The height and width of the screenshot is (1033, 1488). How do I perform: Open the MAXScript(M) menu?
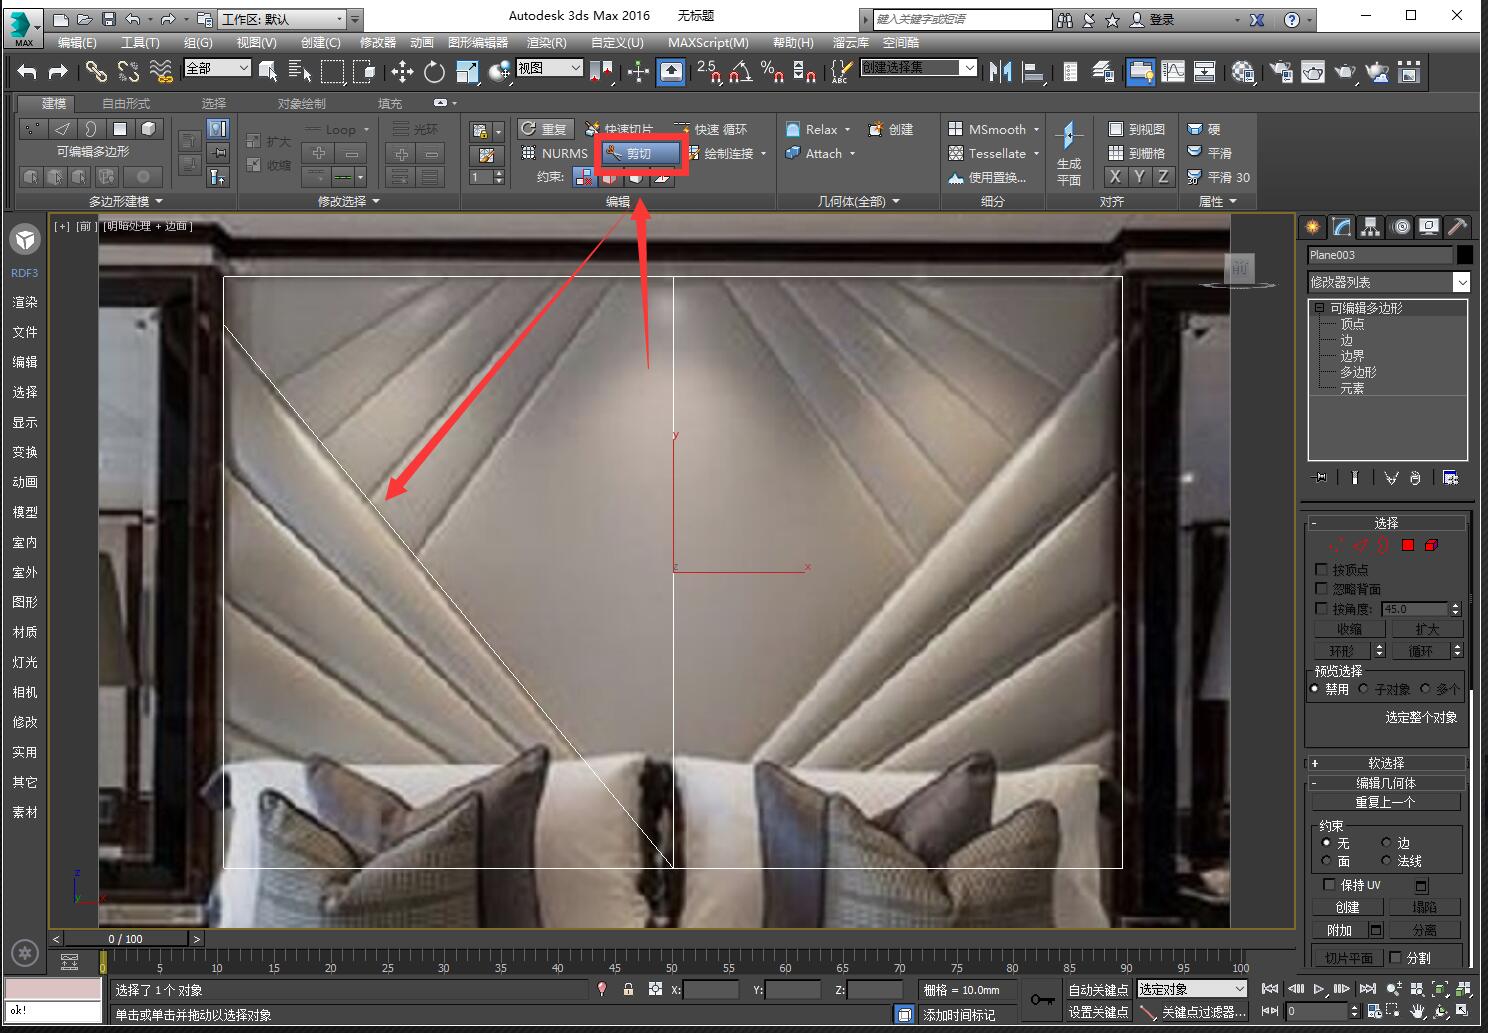(708, 42)
